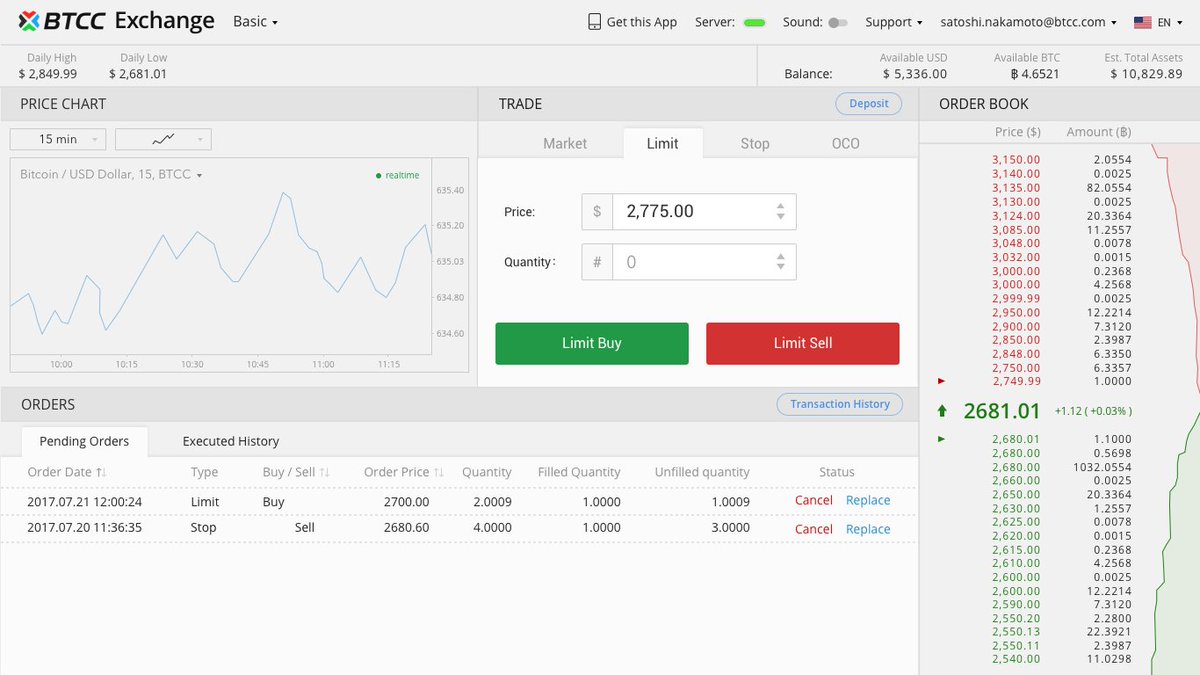Click the 1032.0554 amount in order book
This screenshot has width=1200, height=675.
[1102, 467]
